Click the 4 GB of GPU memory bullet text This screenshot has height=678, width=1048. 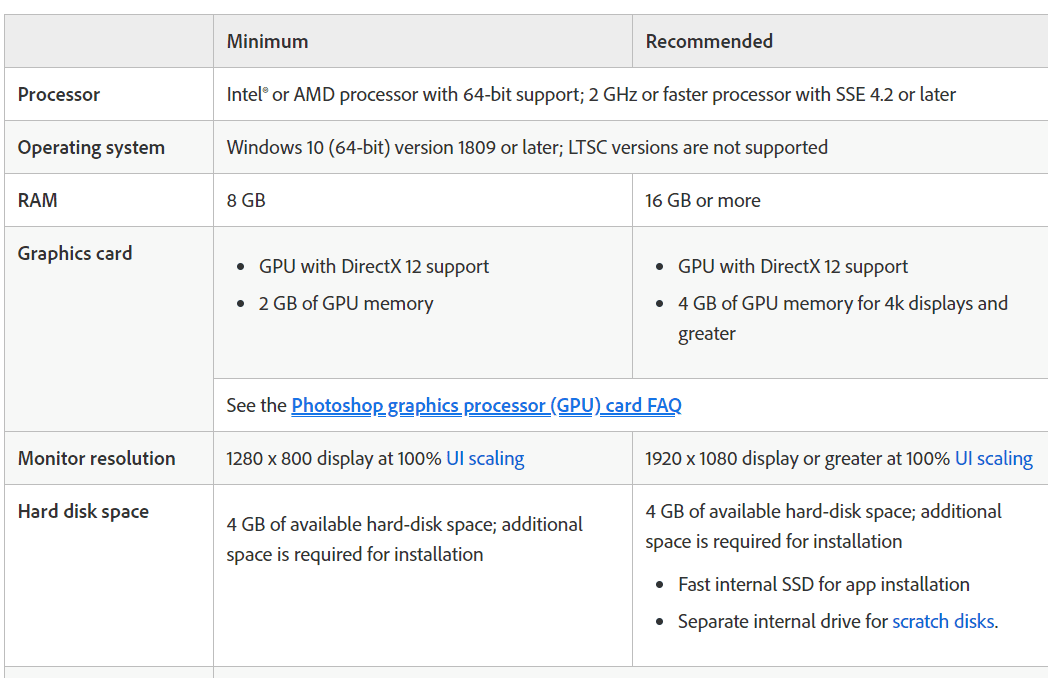point(842,303)
